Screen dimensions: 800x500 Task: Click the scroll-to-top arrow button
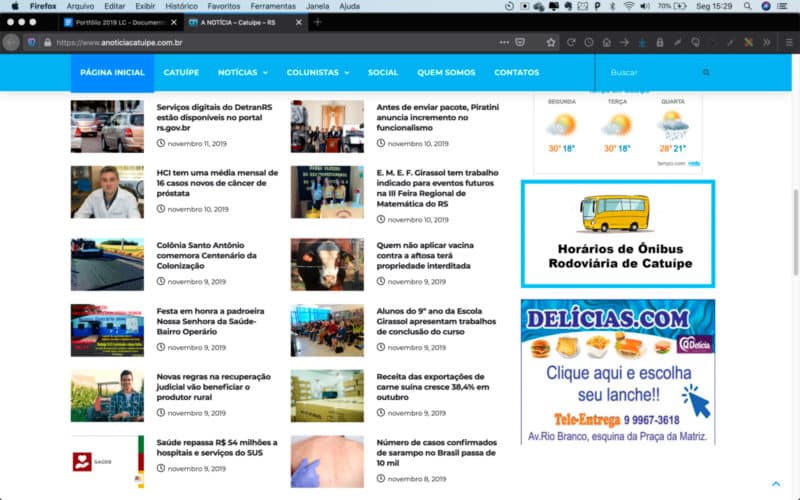776,483
